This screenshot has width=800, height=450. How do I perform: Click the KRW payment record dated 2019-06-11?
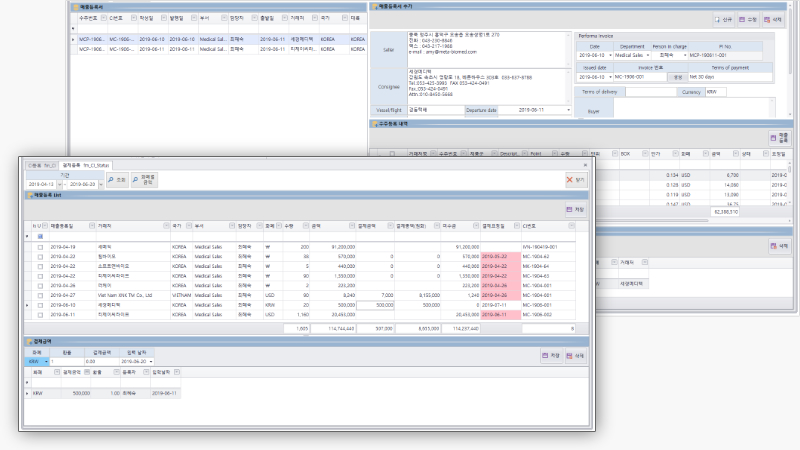click(105, 393)
